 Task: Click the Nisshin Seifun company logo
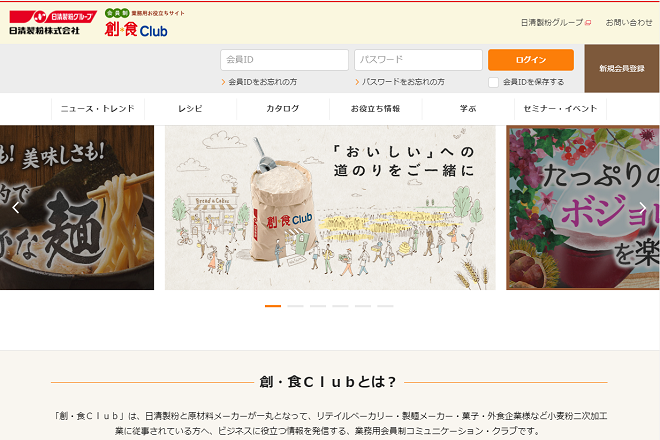[53, 23]
